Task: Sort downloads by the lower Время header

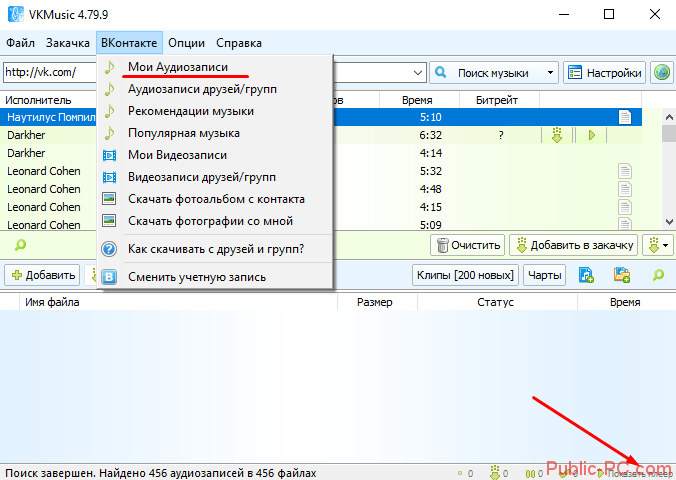Action: tap(626, 302)
